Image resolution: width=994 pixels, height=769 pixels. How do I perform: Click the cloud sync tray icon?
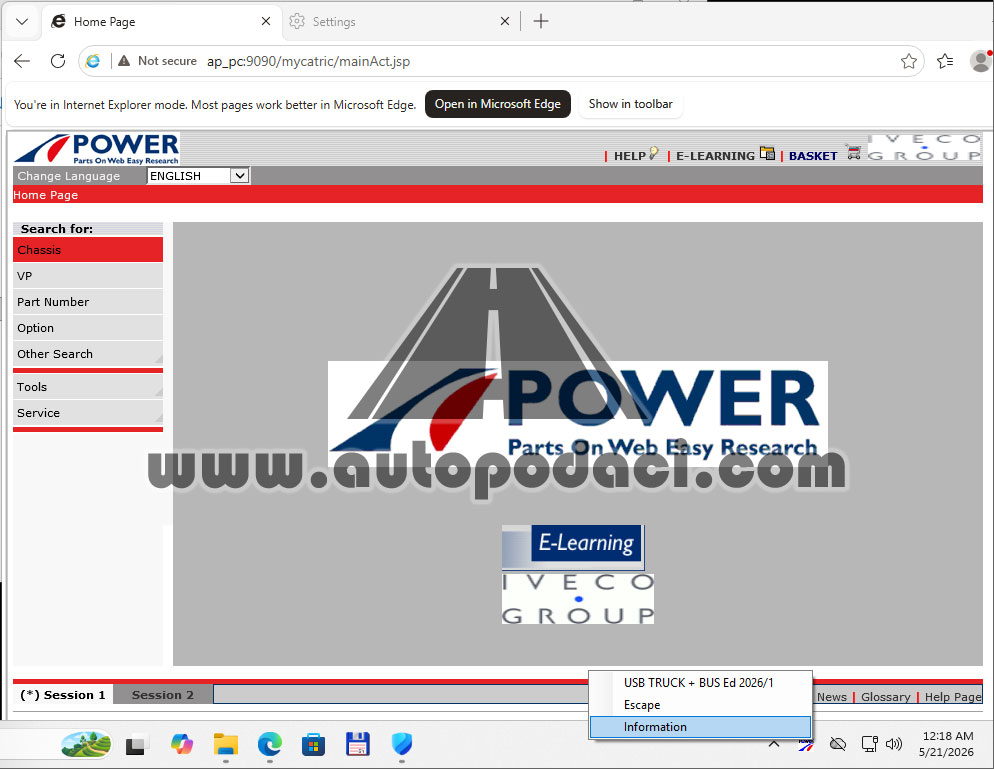(838, 744)
